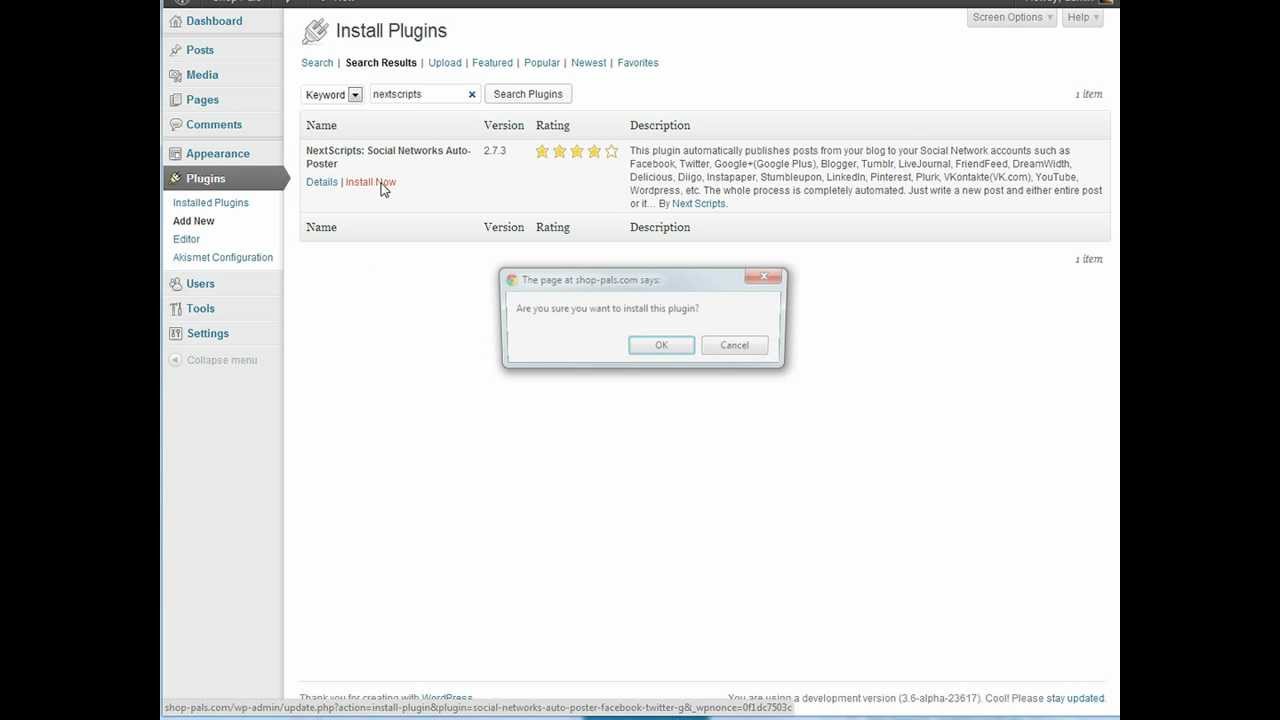Screen dimensions: 1280x720
Task: Click the Collapse menu arrow icon
Action: (175, 360)
